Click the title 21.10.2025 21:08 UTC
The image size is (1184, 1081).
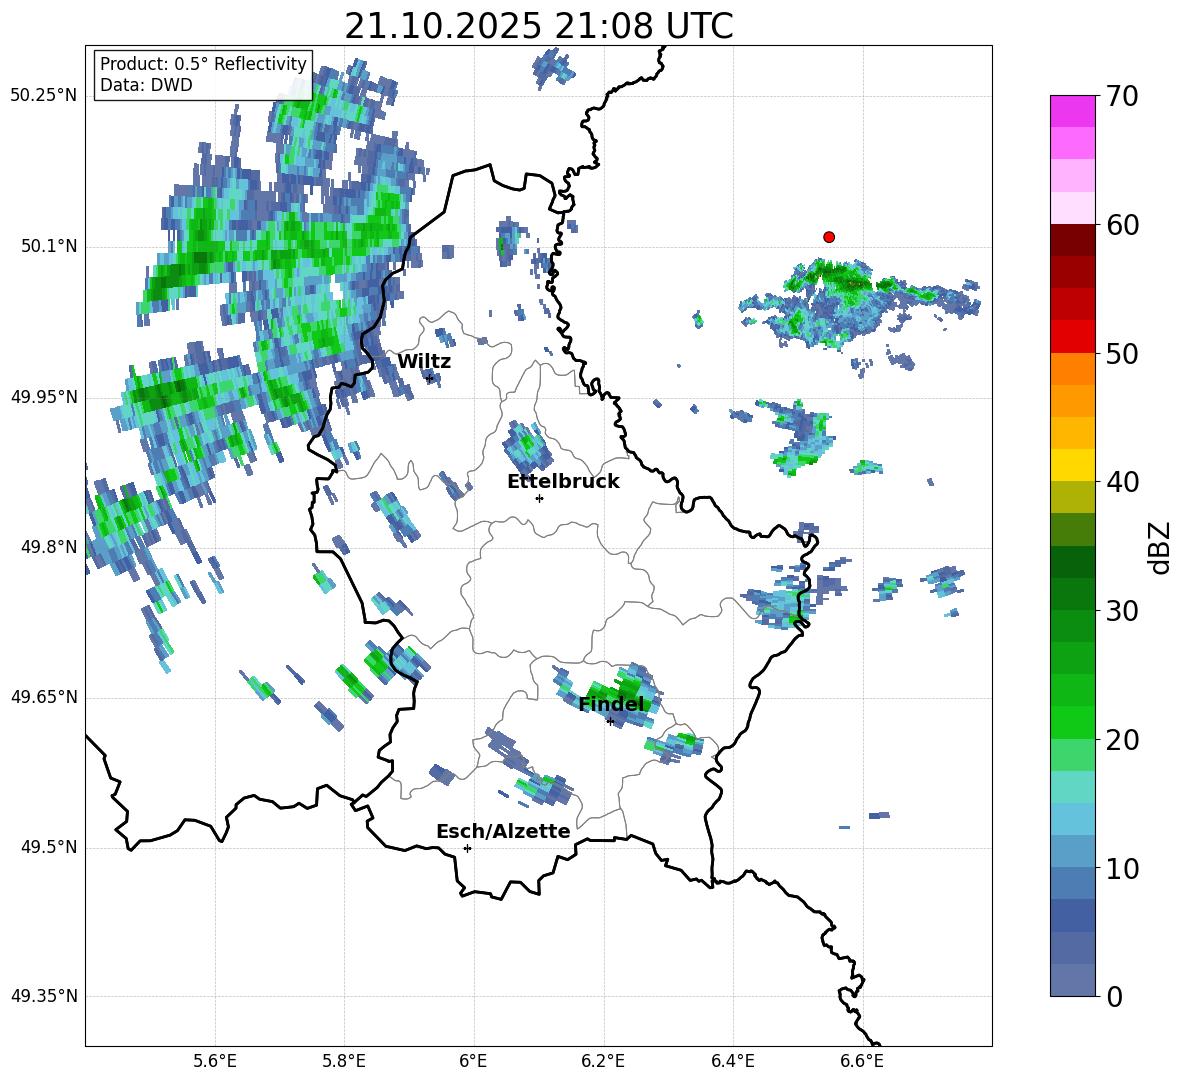(539, 26)
